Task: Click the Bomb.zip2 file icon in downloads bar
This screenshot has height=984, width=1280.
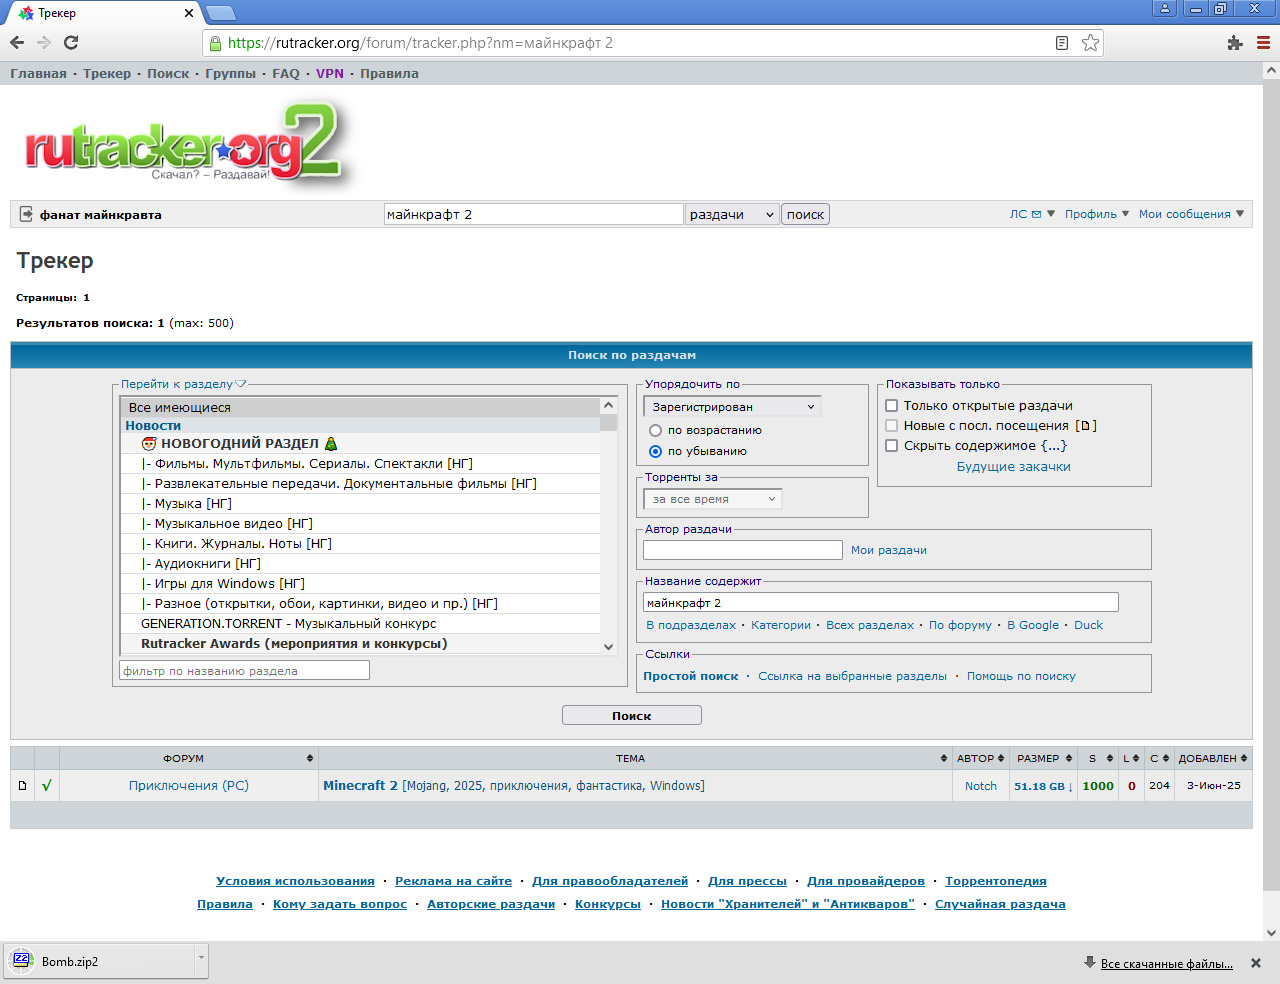Action: click(x=21, y=961)
